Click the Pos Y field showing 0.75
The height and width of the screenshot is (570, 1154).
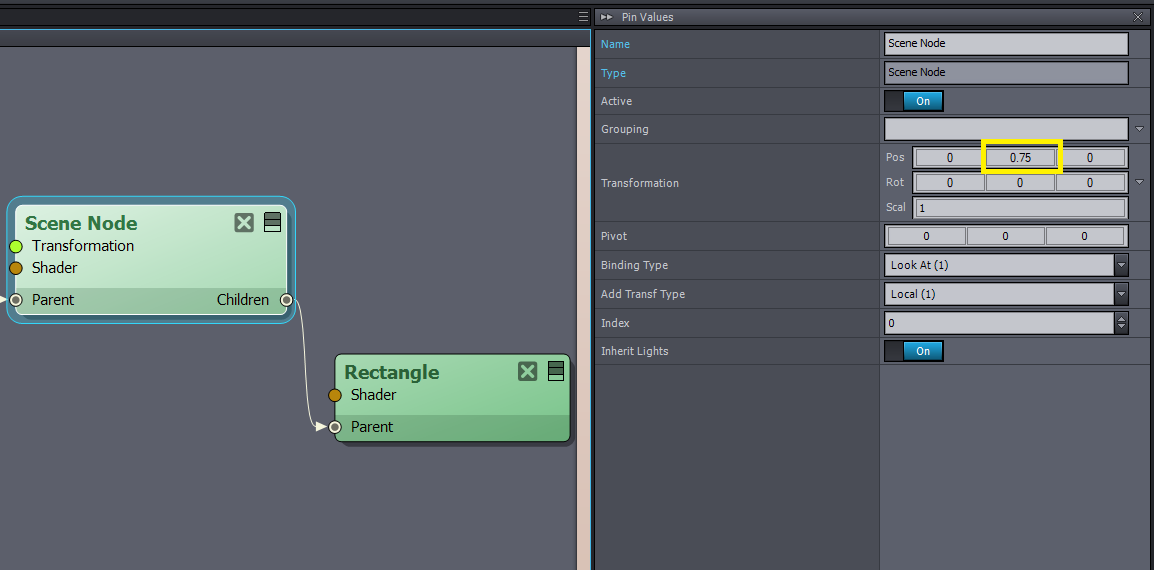(1021, 158)
